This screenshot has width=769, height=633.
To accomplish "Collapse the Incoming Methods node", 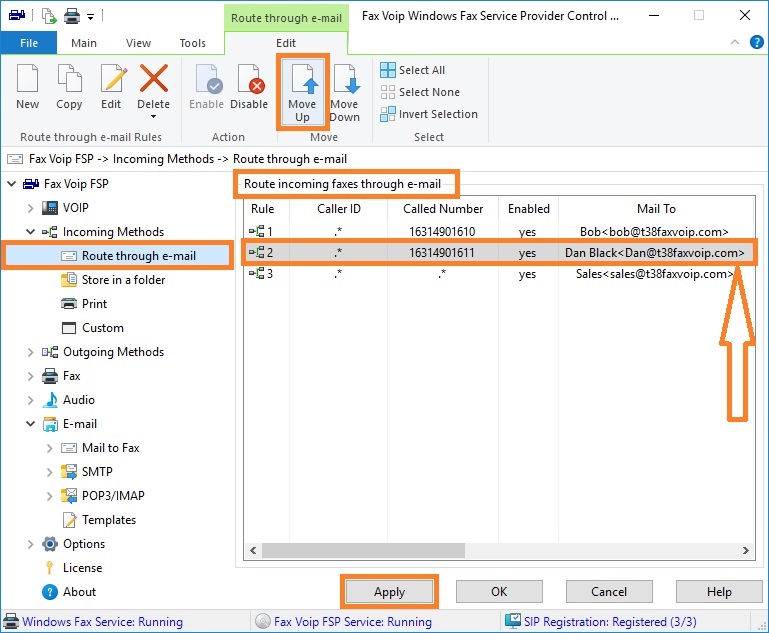I will click(30, 231).
